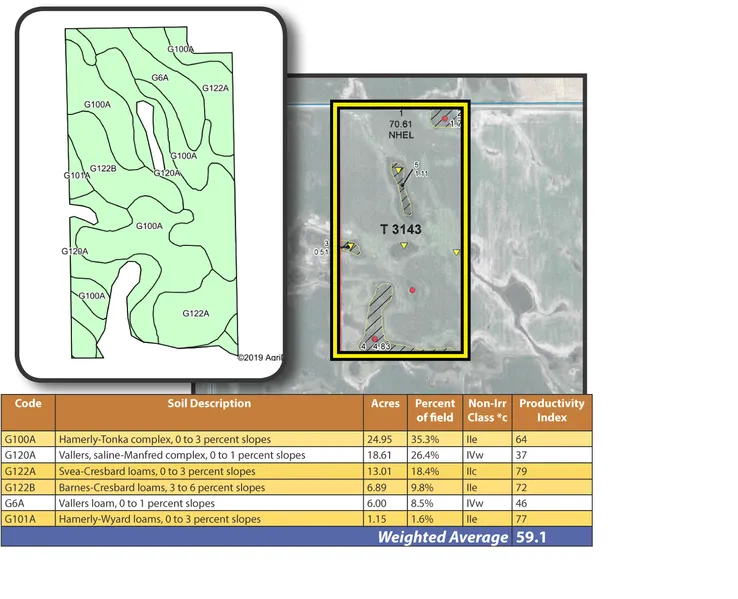
Task: Click the Productivity Index column header
Action: click(x=552, y=411)
